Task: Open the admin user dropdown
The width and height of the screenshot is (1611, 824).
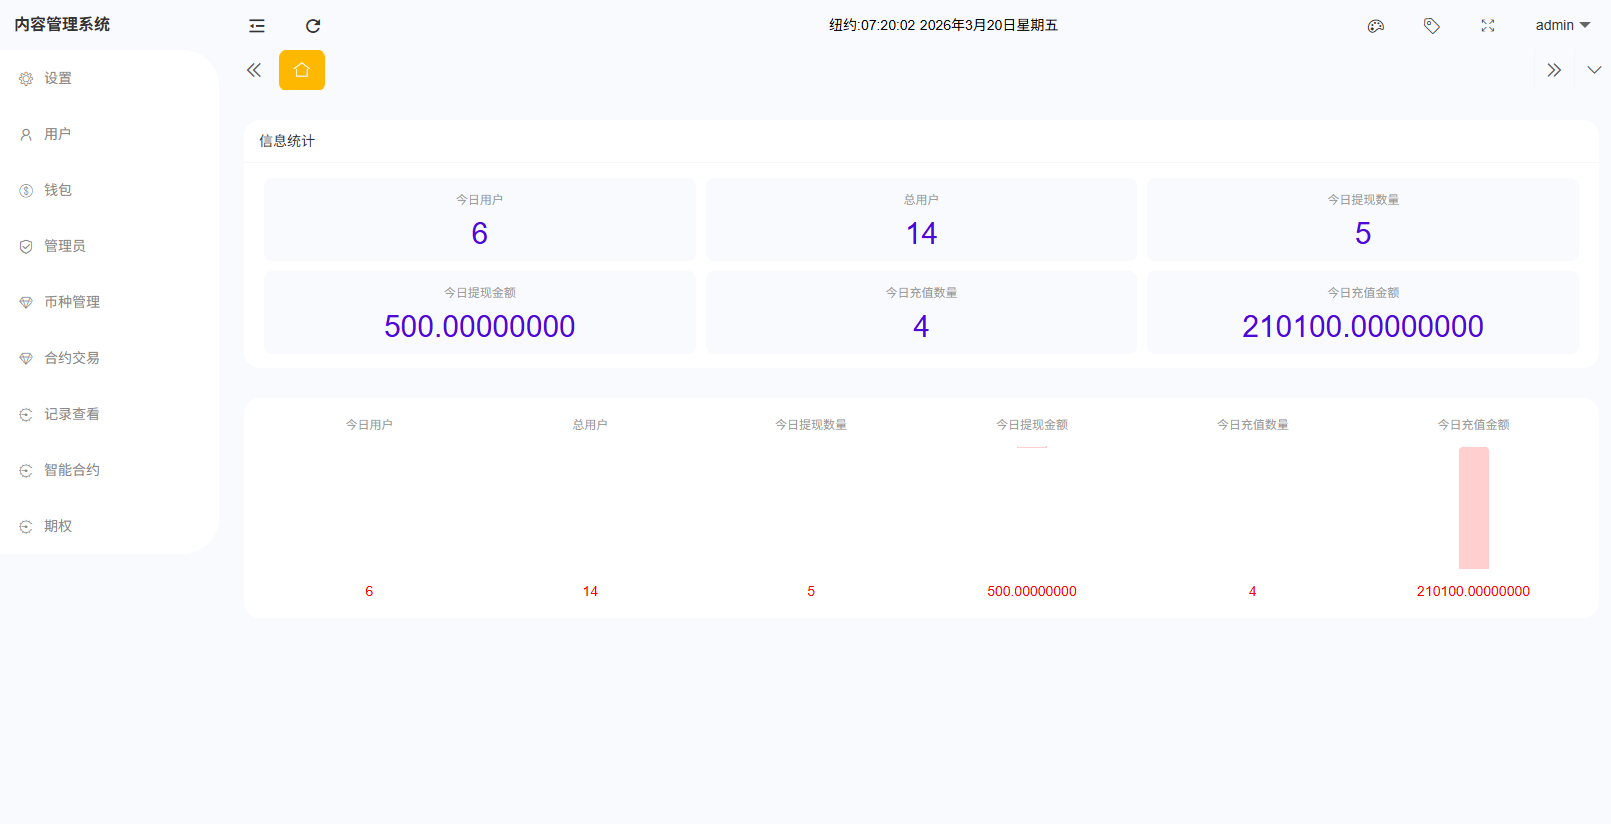Action: click(1562, 25)
